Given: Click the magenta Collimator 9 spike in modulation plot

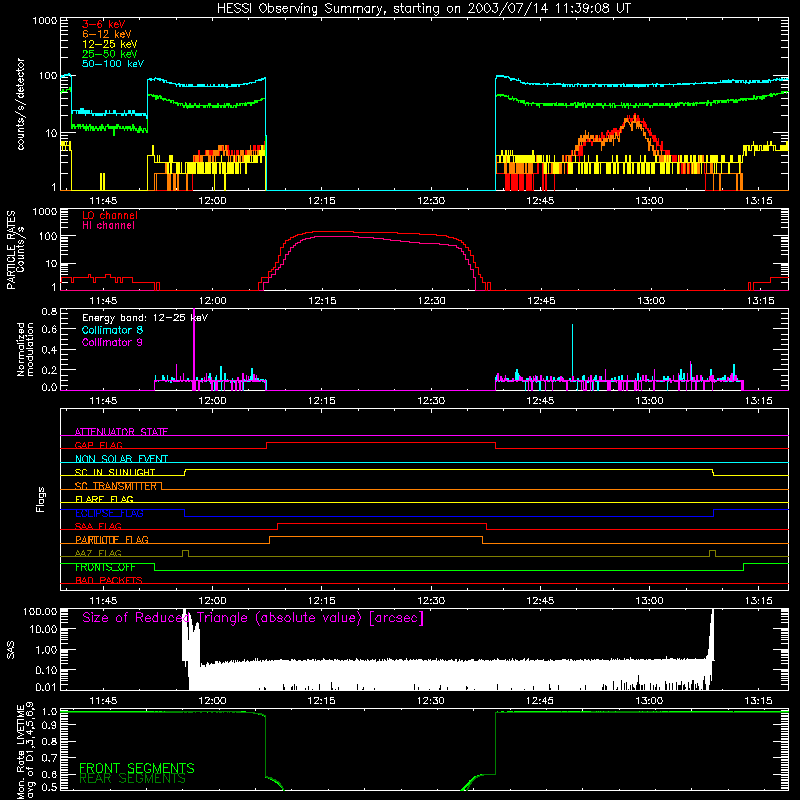Looking at the screenshot, I should point(194,347).
